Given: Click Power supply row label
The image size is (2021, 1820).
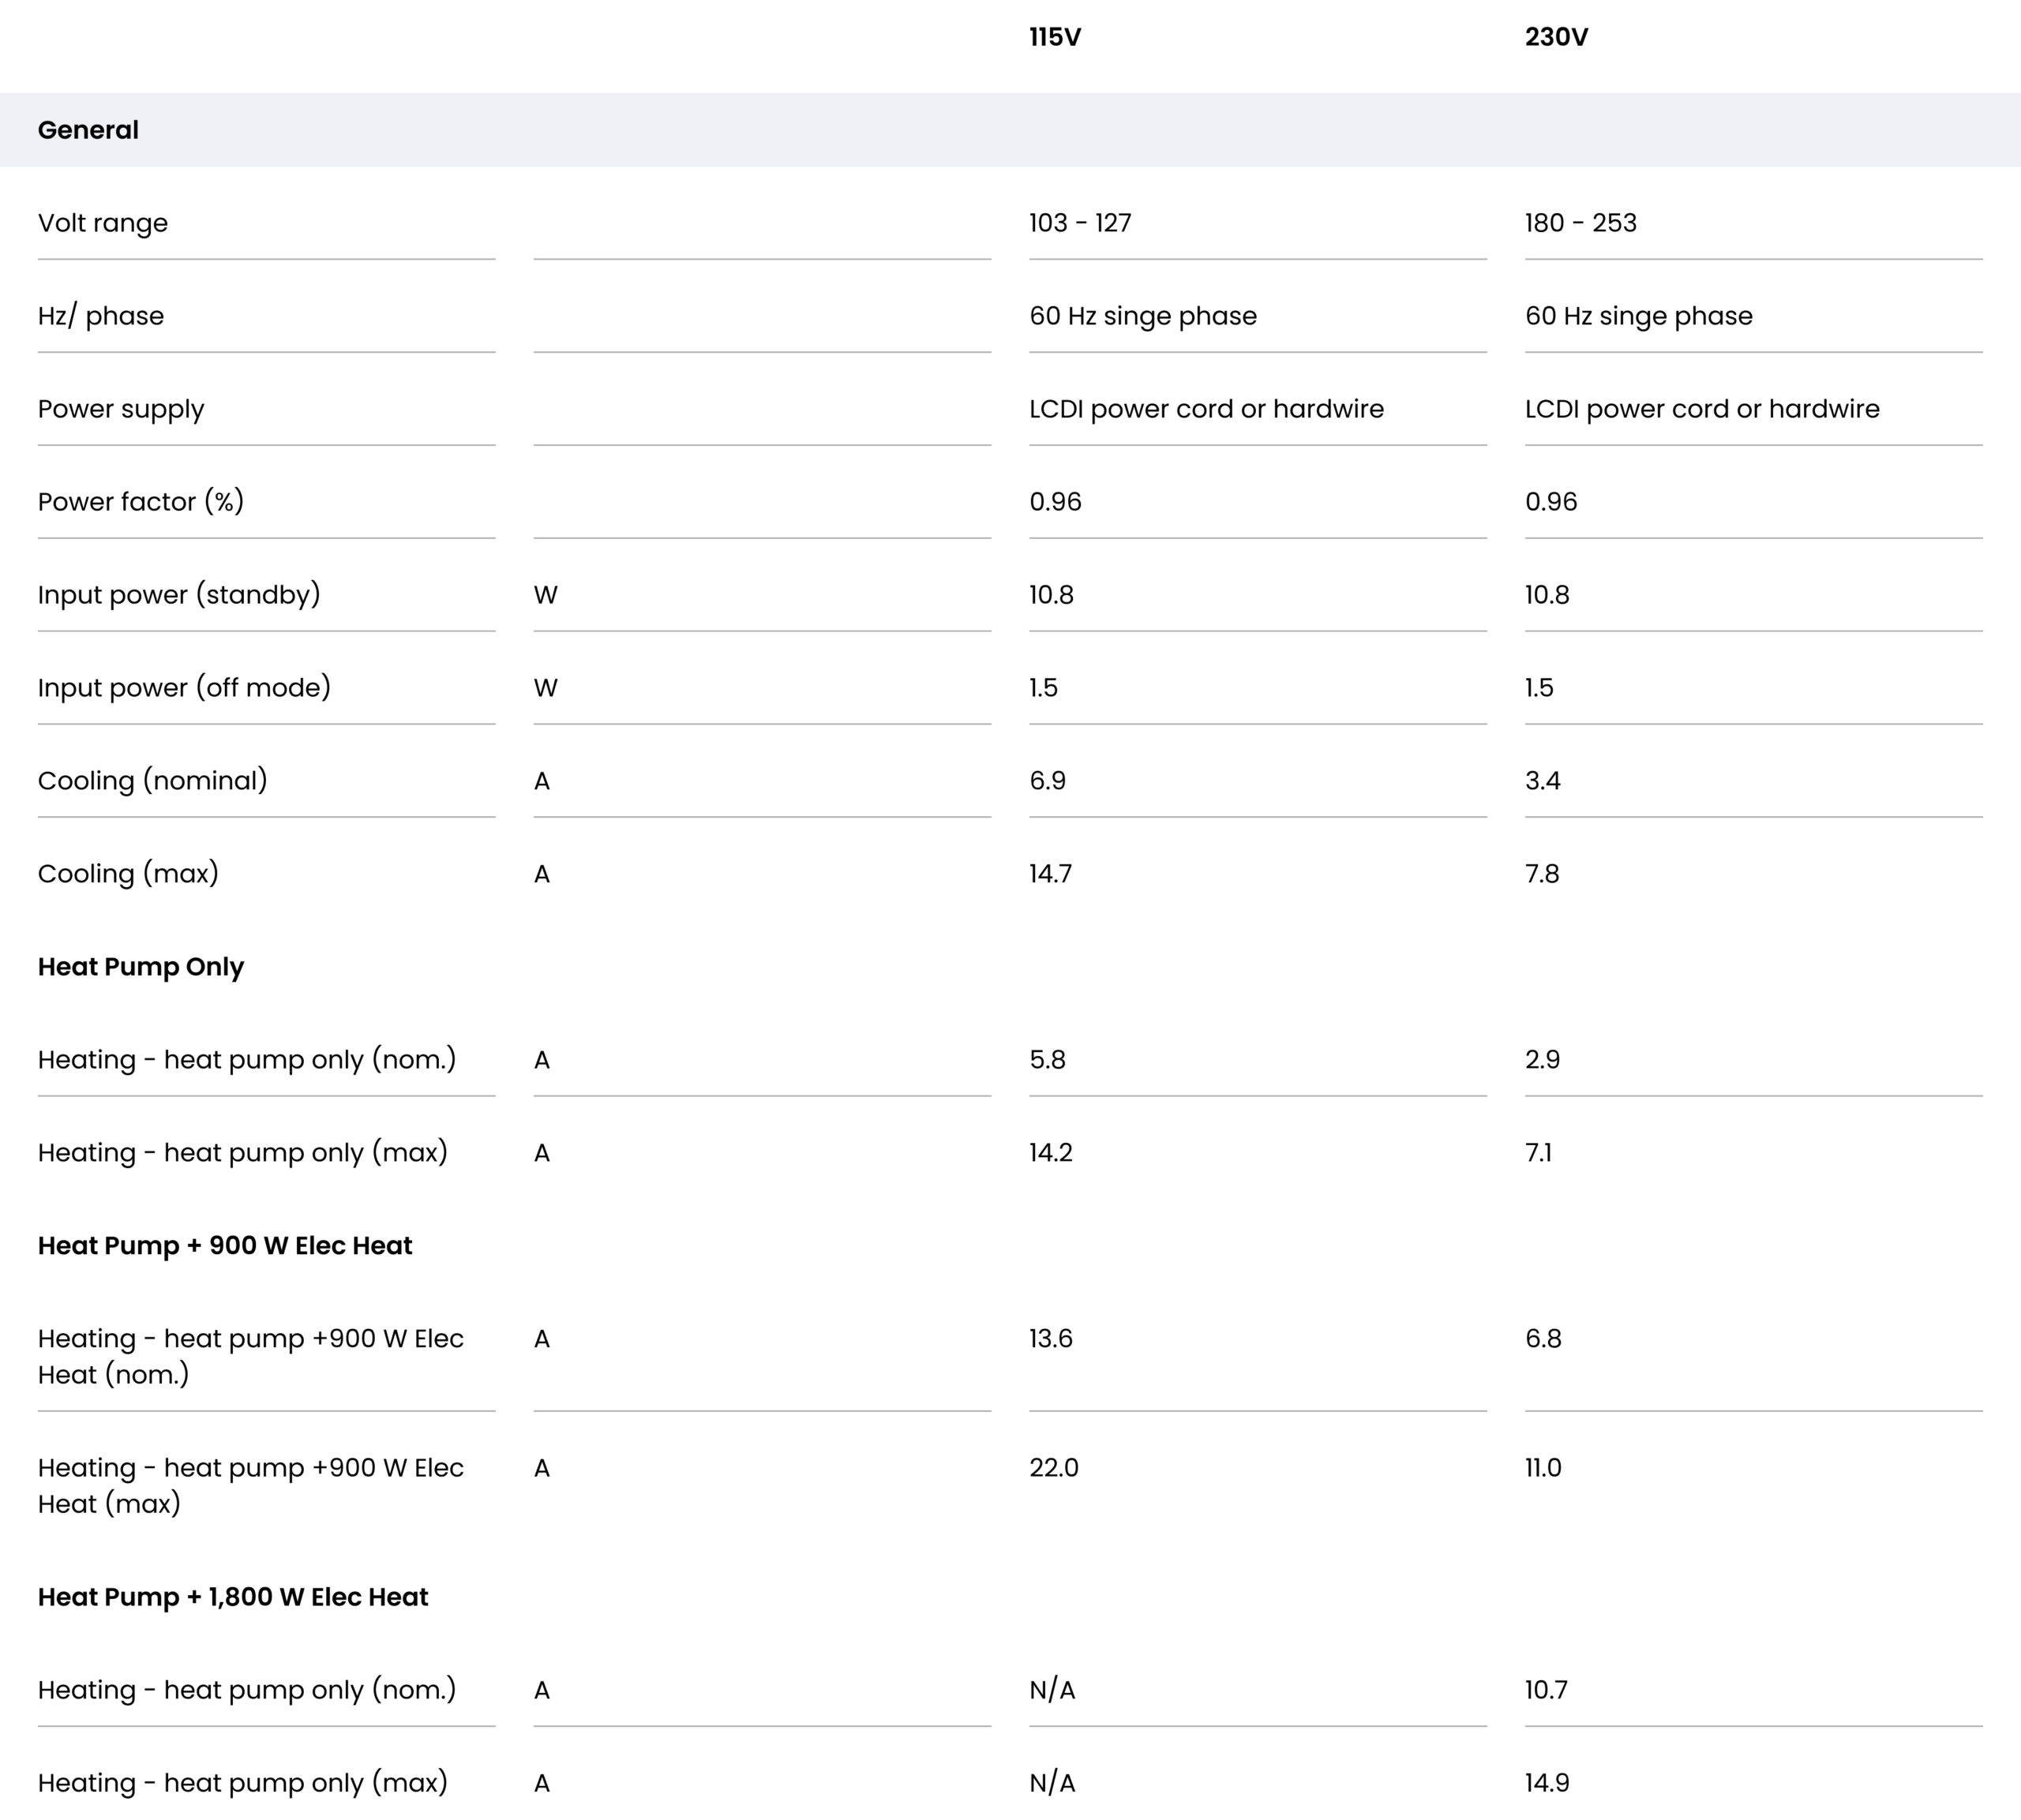Looking at the screenshot, I should click(x=121, y=409).
